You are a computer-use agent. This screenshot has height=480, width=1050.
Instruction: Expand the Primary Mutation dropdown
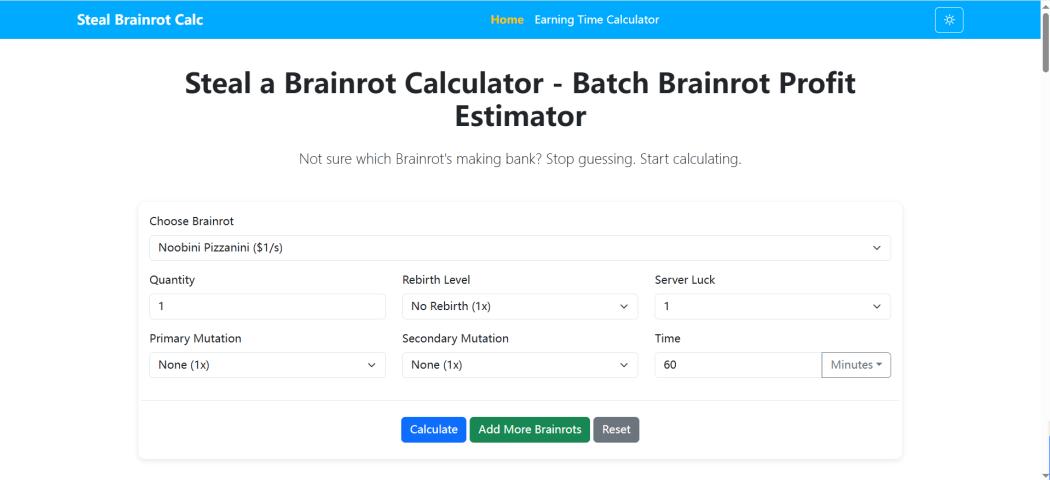coord(267,365)
